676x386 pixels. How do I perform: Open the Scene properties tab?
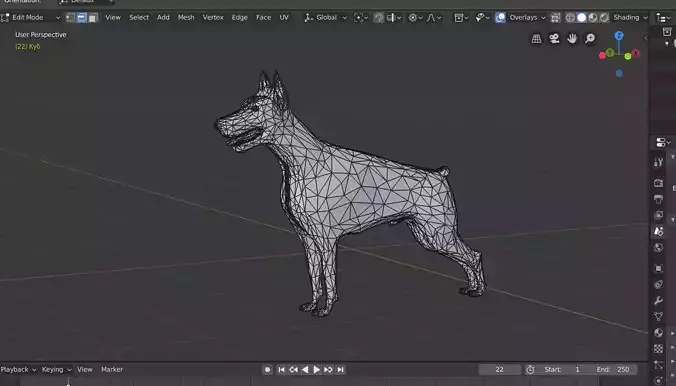[658, 232]
